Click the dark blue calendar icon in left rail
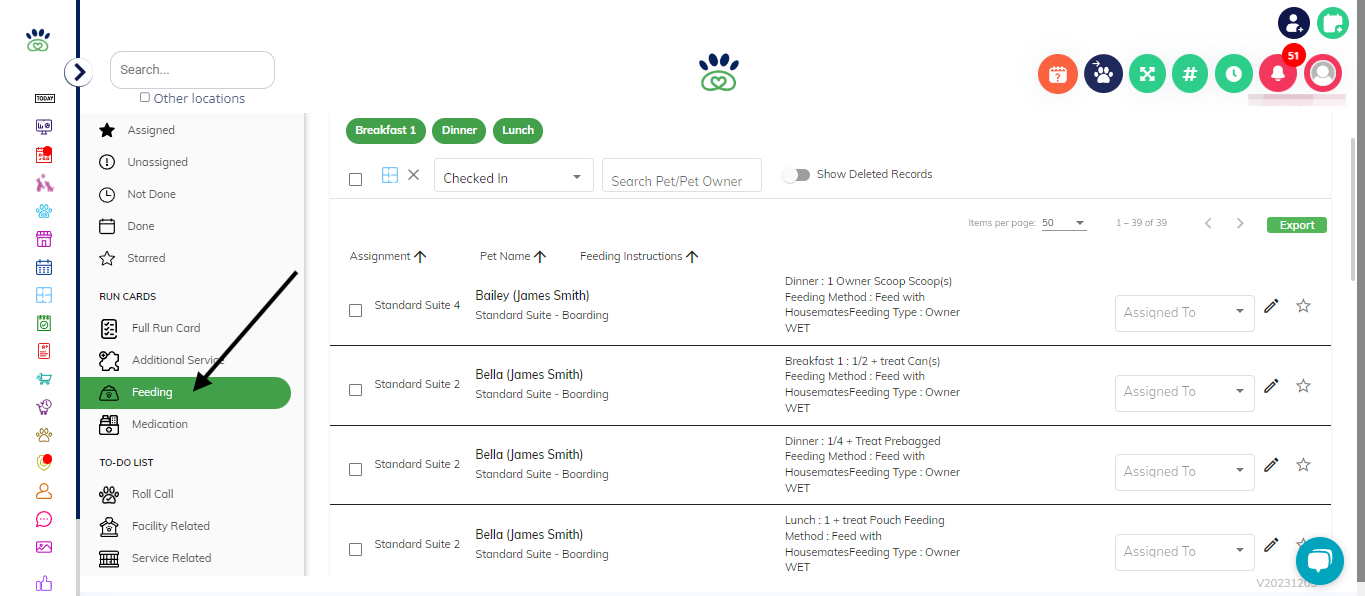Screen dimensions: 1365x596 point(44,267)
